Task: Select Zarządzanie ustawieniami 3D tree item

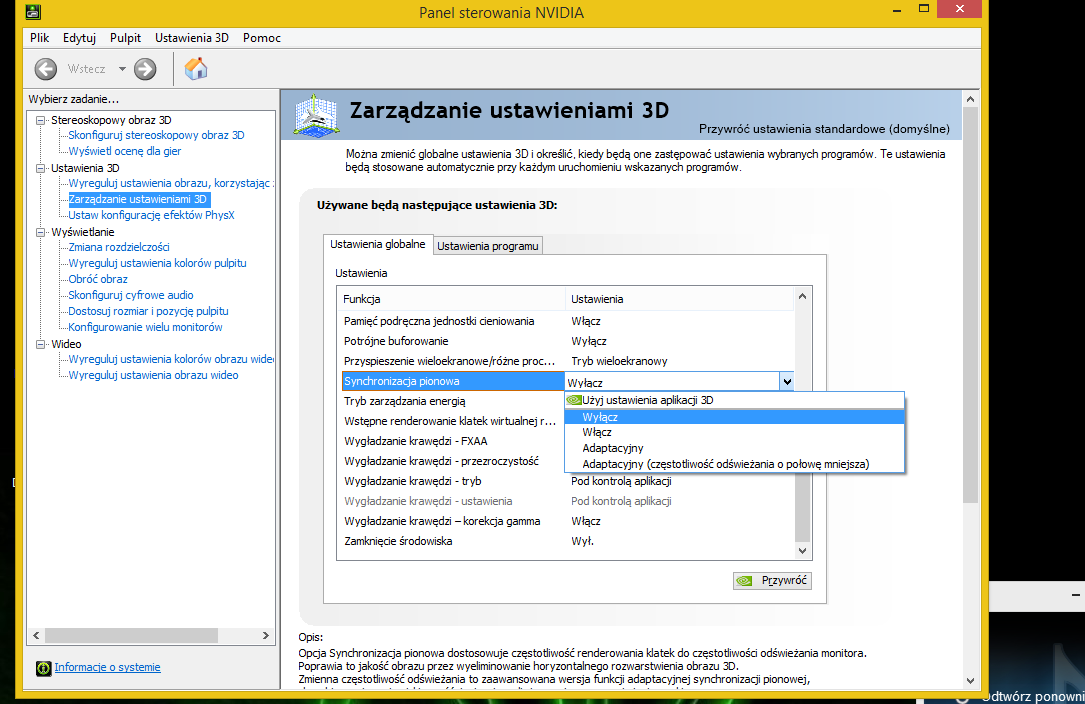Action: click(138, 199)
